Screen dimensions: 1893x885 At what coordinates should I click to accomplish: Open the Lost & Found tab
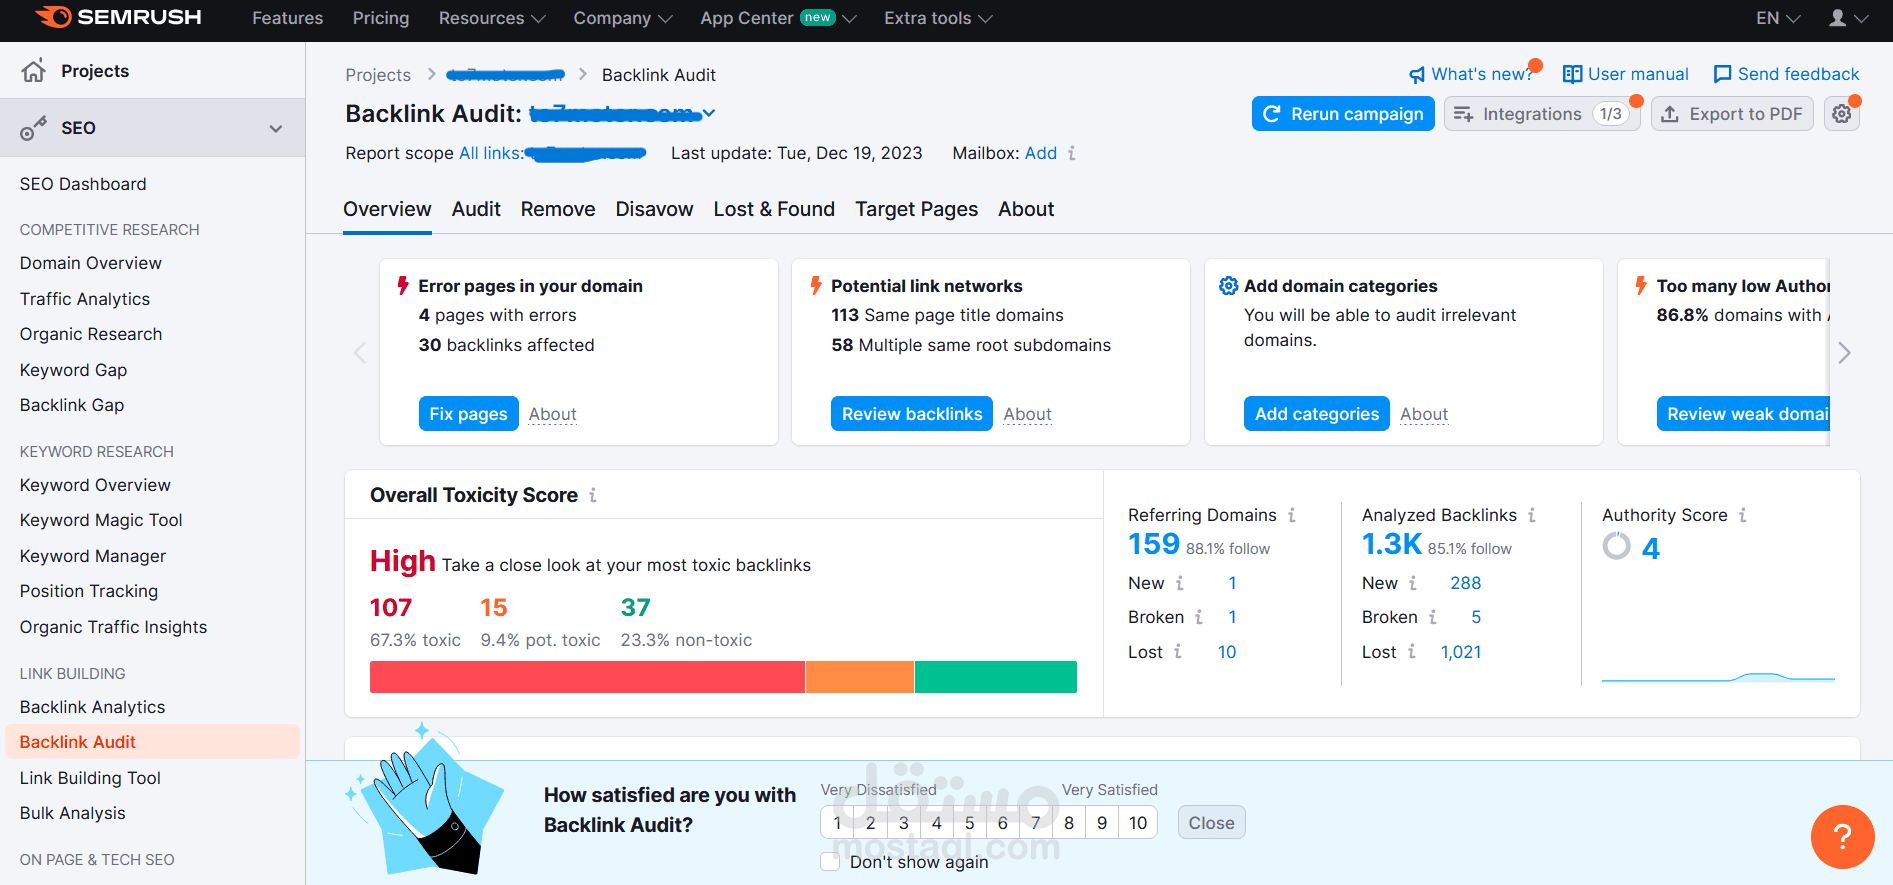(x=774, y=209)
